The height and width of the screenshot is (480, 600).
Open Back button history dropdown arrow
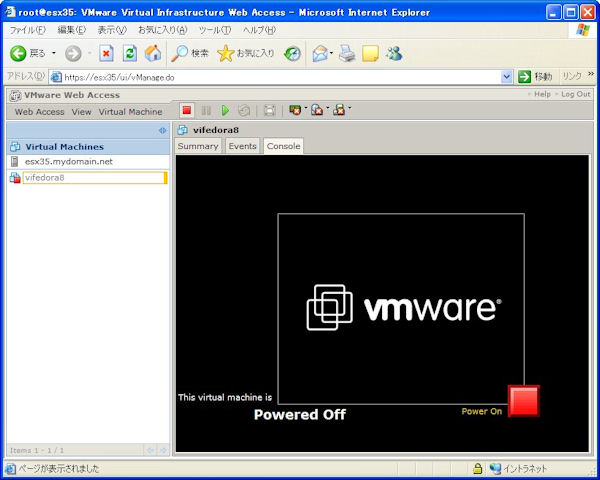(54, 53)
